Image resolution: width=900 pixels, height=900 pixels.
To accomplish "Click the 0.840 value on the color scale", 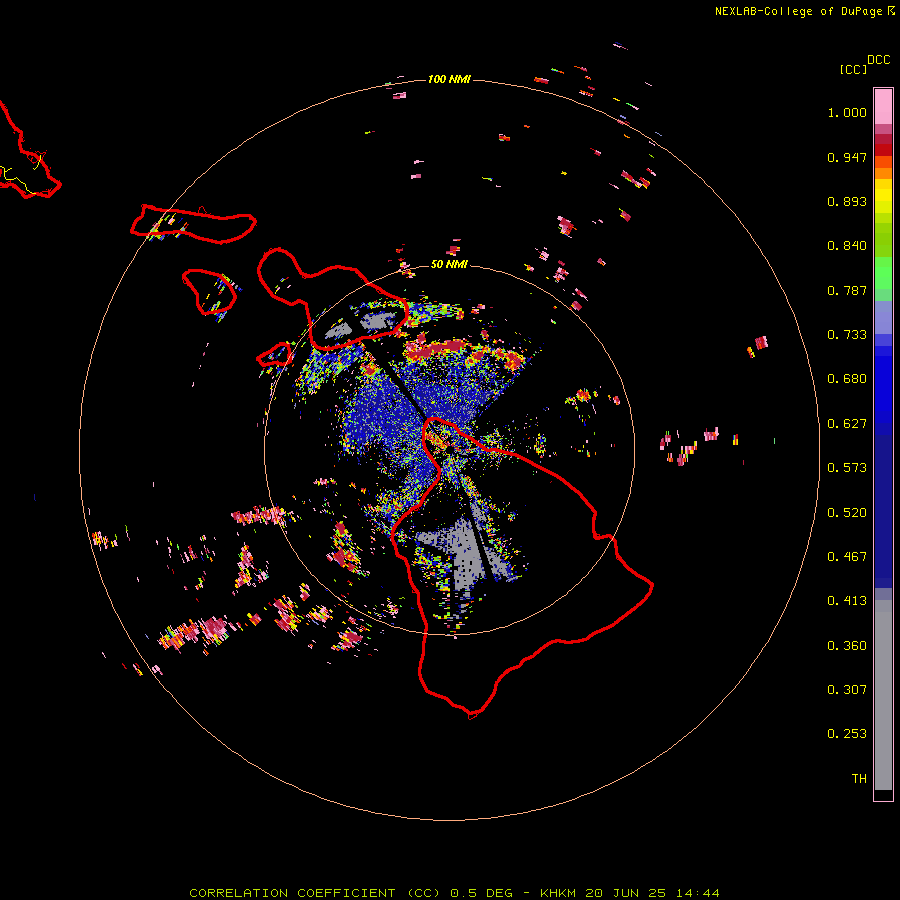I will point(847,246).
